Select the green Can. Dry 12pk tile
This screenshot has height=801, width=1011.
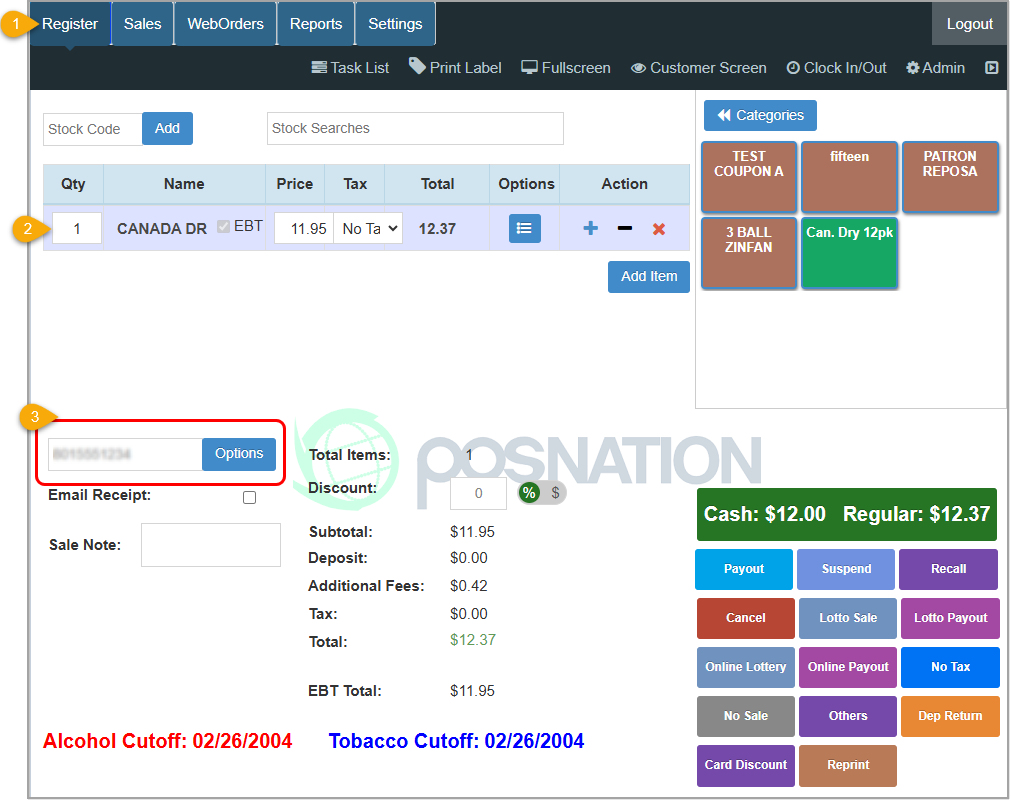848,253
